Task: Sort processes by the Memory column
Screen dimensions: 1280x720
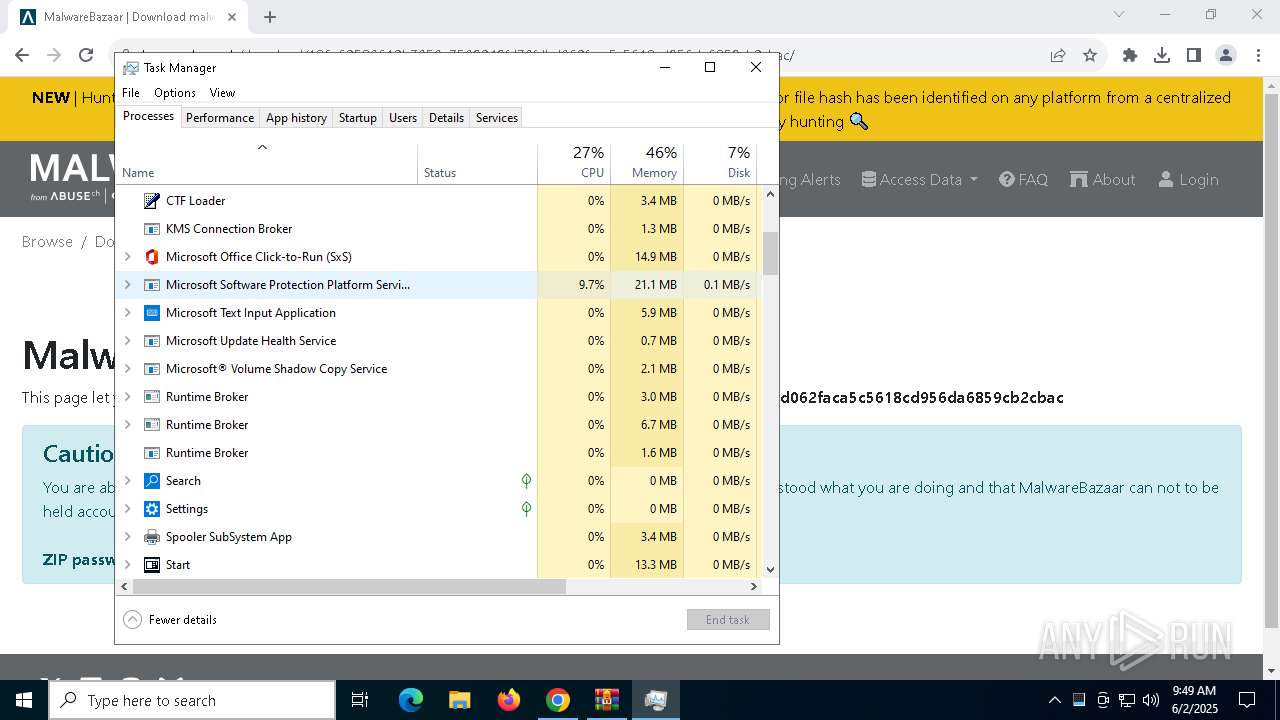Action: 647,163
